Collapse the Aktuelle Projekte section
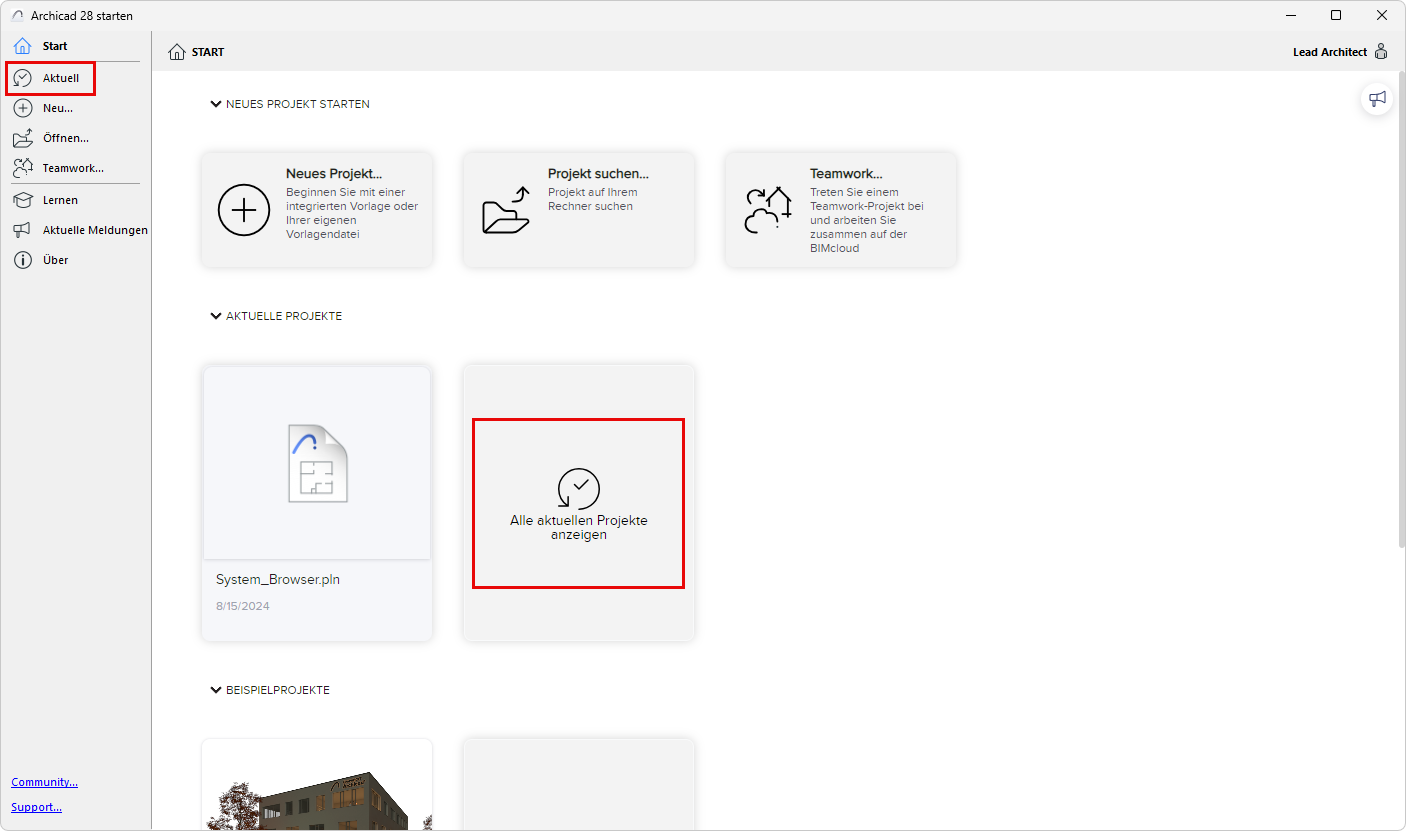Screen dimensions: 1406x831 (x=216, y=316)
